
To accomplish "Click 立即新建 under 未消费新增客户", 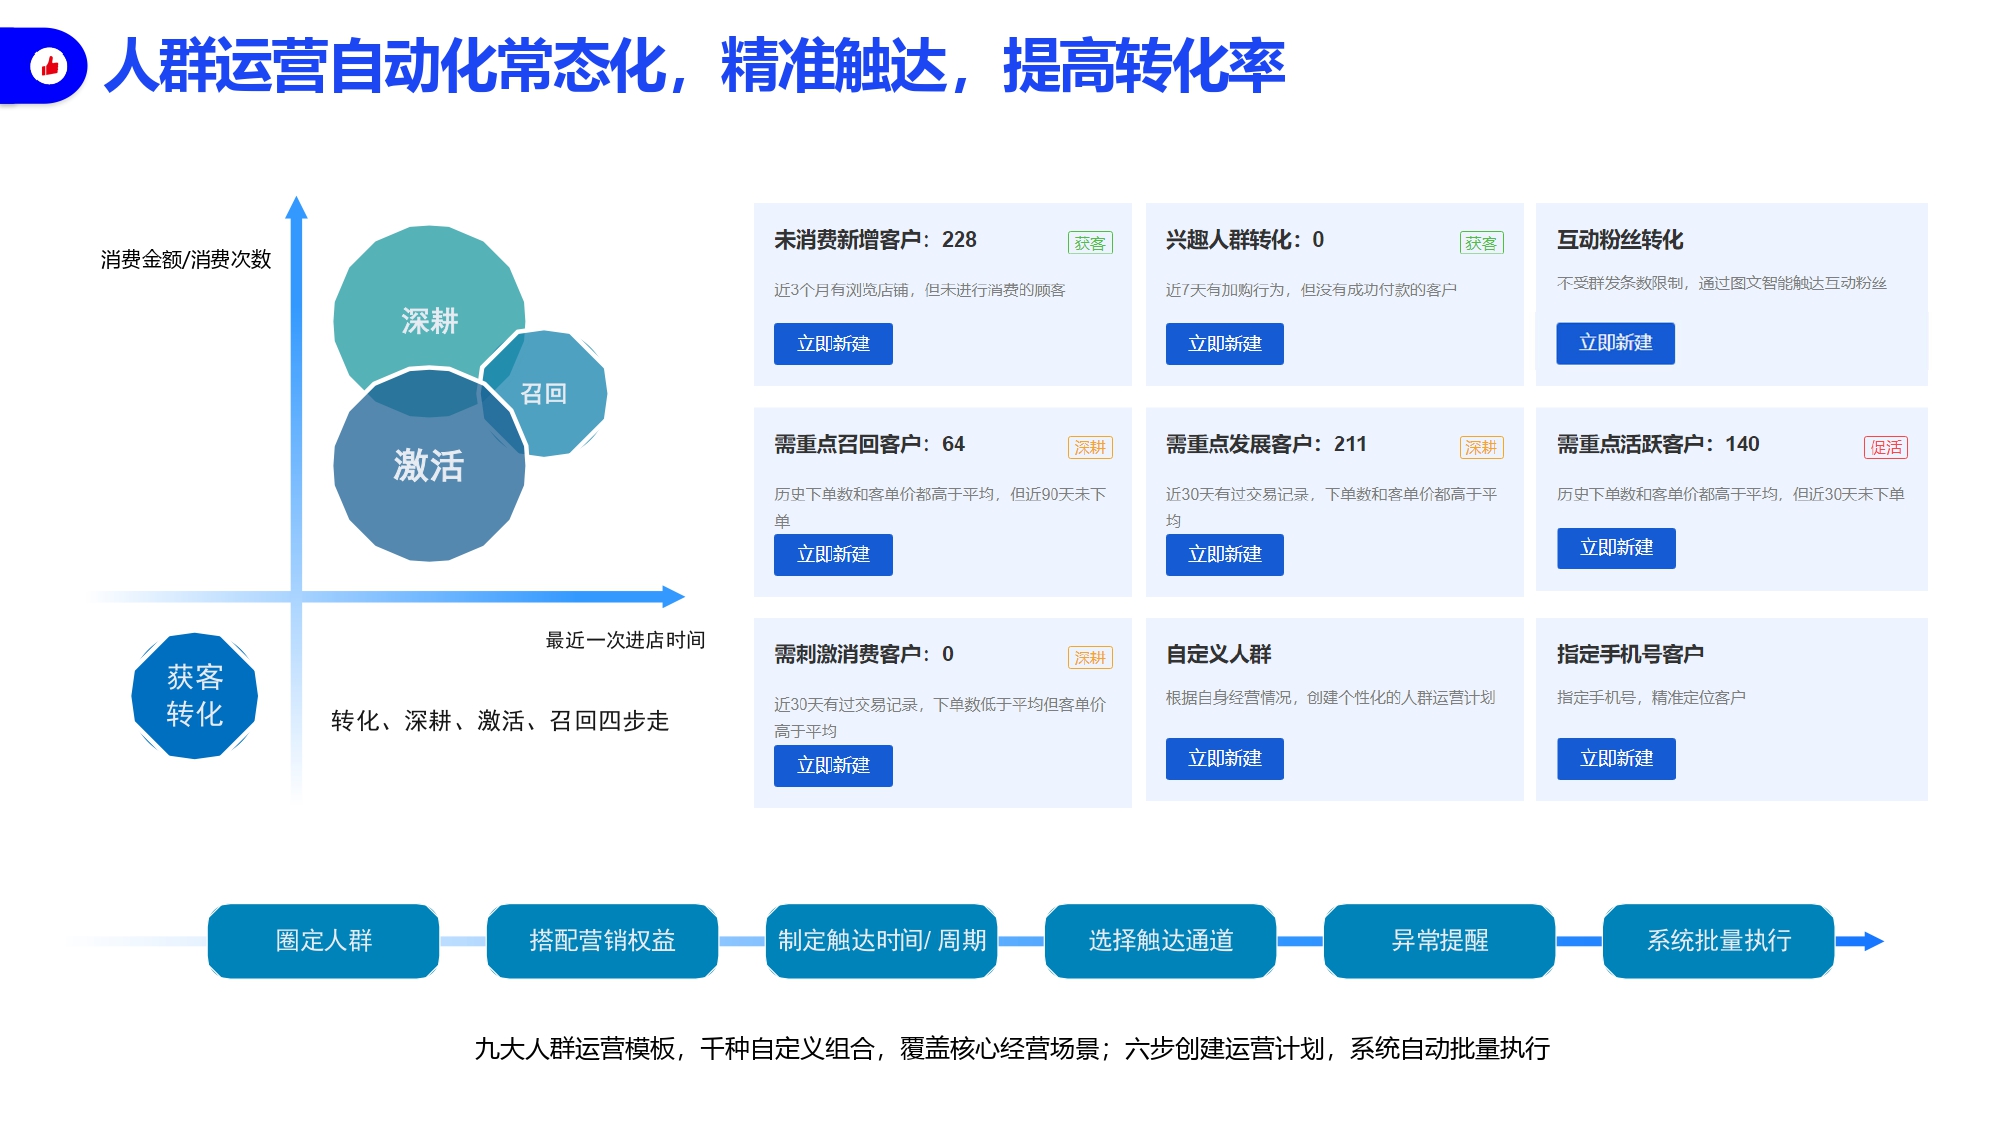I will (x=833, y=344).
